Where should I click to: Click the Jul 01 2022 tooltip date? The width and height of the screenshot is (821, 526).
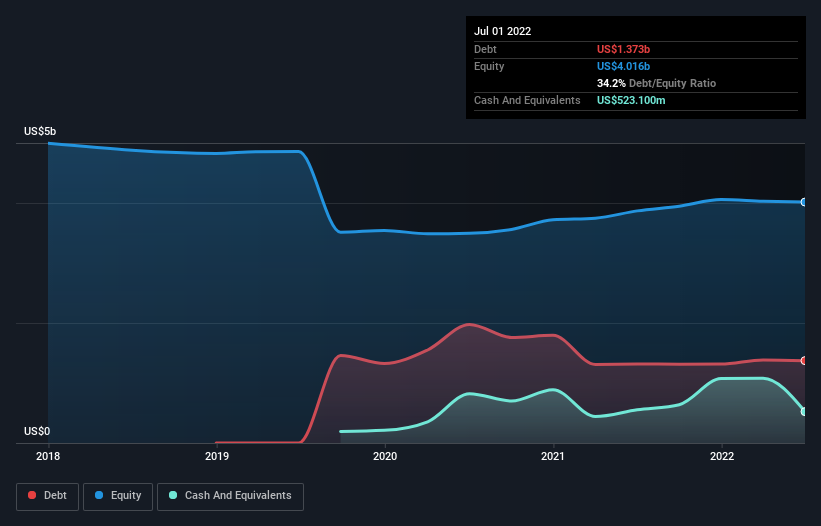[x=503, y=31]
